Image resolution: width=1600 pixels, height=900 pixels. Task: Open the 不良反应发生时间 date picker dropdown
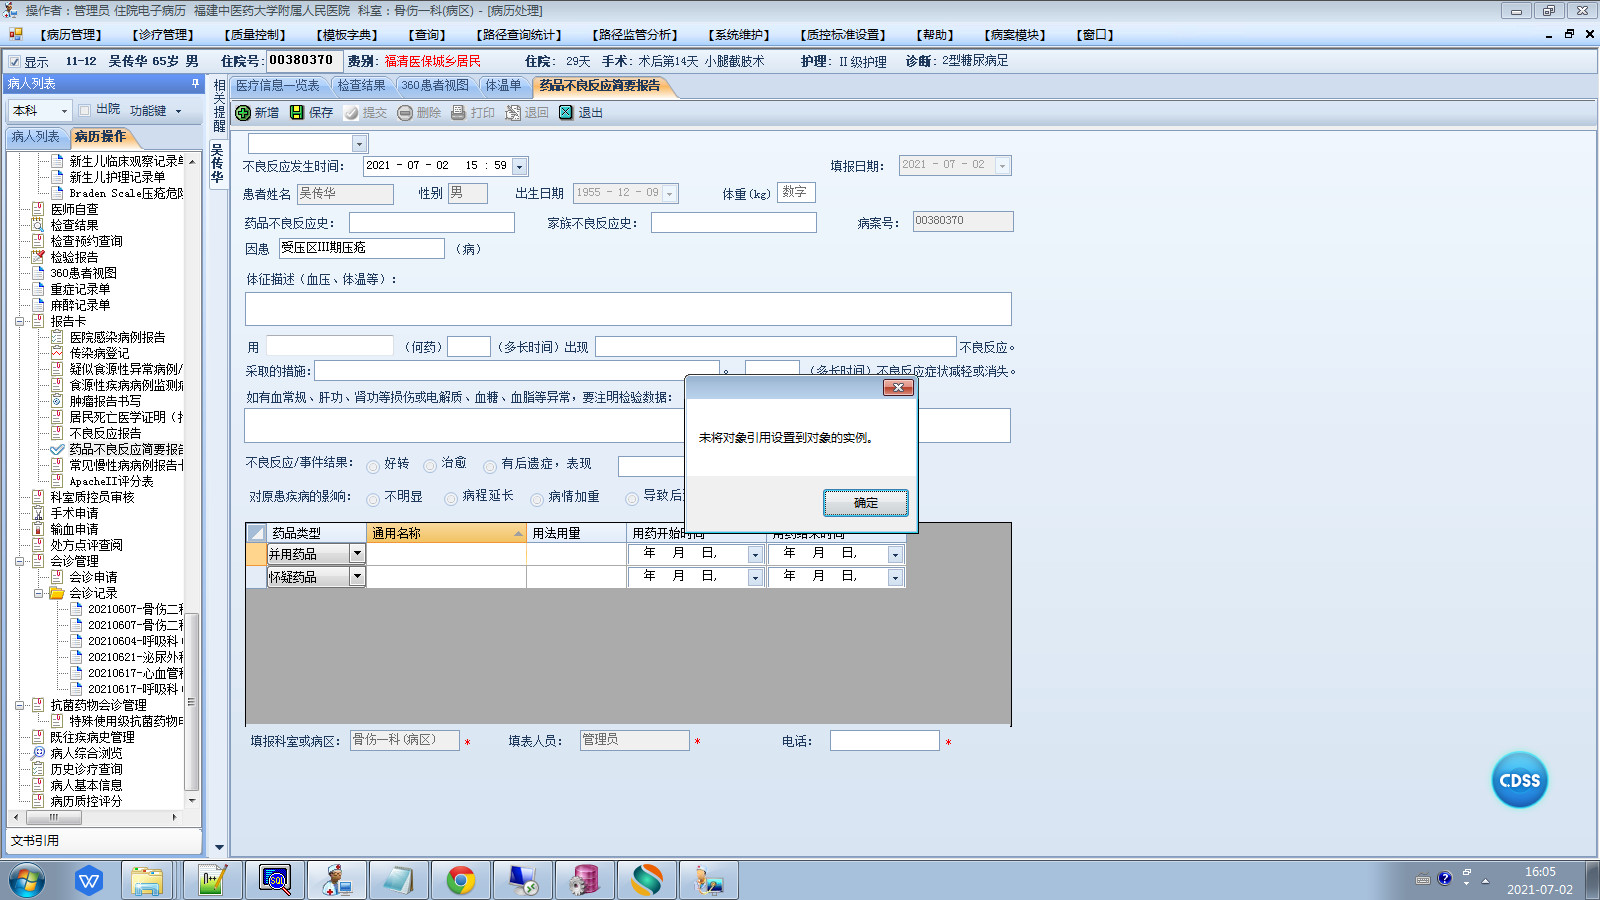(x=520, y=166)
